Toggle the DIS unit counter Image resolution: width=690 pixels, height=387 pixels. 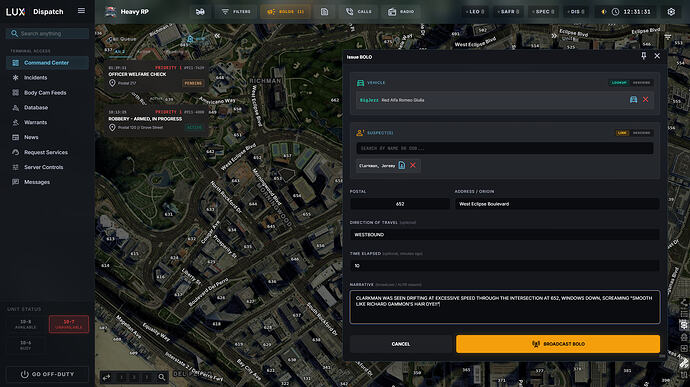click(576, 12)
